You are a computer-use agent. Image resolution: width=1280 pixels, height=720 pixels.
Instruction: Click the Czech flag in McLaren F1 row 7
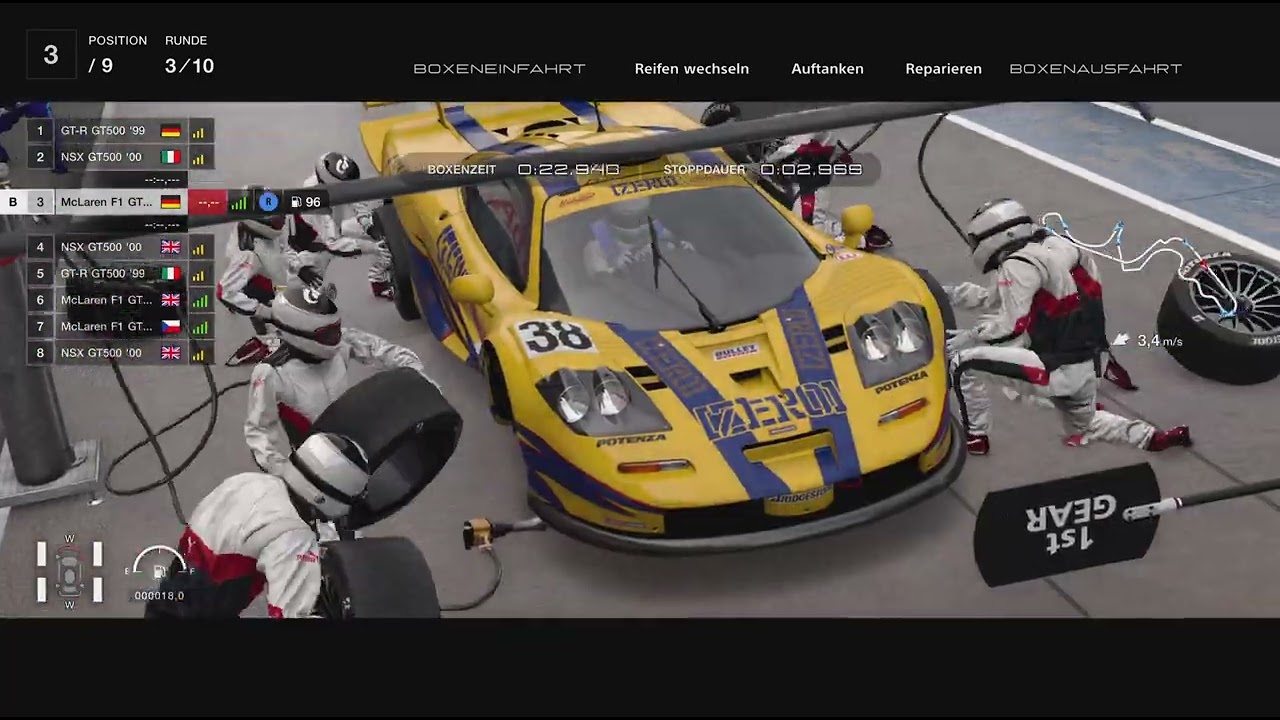170,326
